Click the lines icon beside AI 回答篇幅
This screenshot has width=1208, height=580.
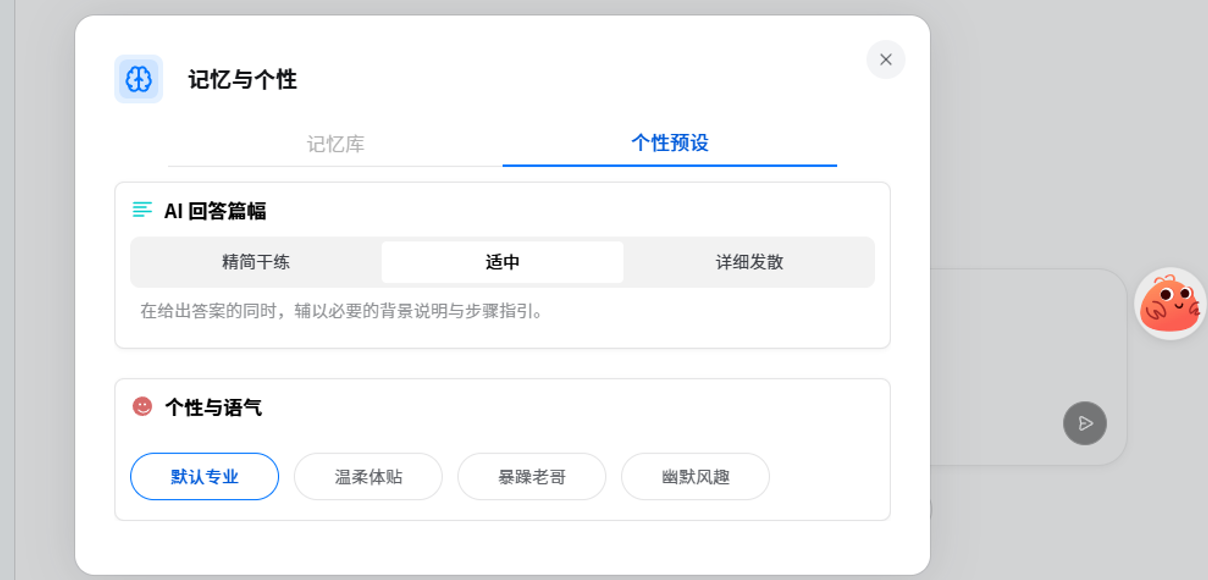click(143, 210)
